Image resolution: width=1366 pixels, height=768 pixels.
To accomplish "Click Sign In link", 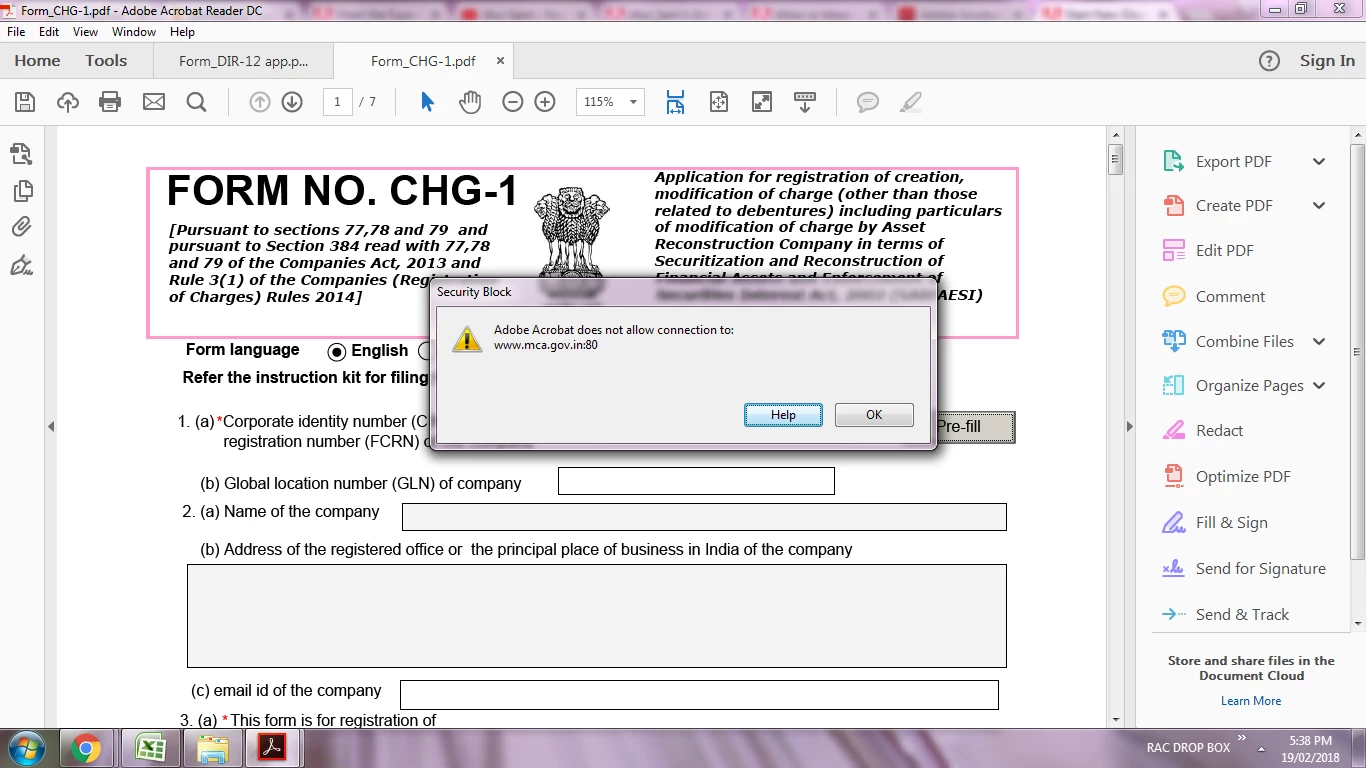I will 1327,61.
